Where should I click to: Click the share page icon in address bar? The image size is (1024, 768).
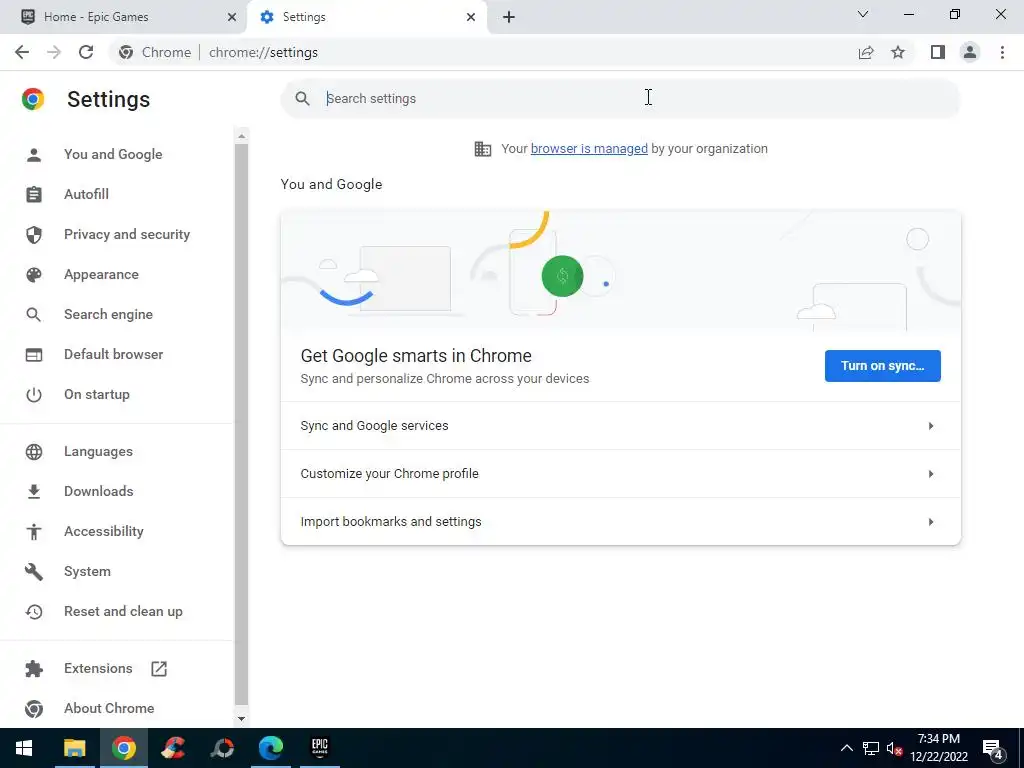pos(866,52)
